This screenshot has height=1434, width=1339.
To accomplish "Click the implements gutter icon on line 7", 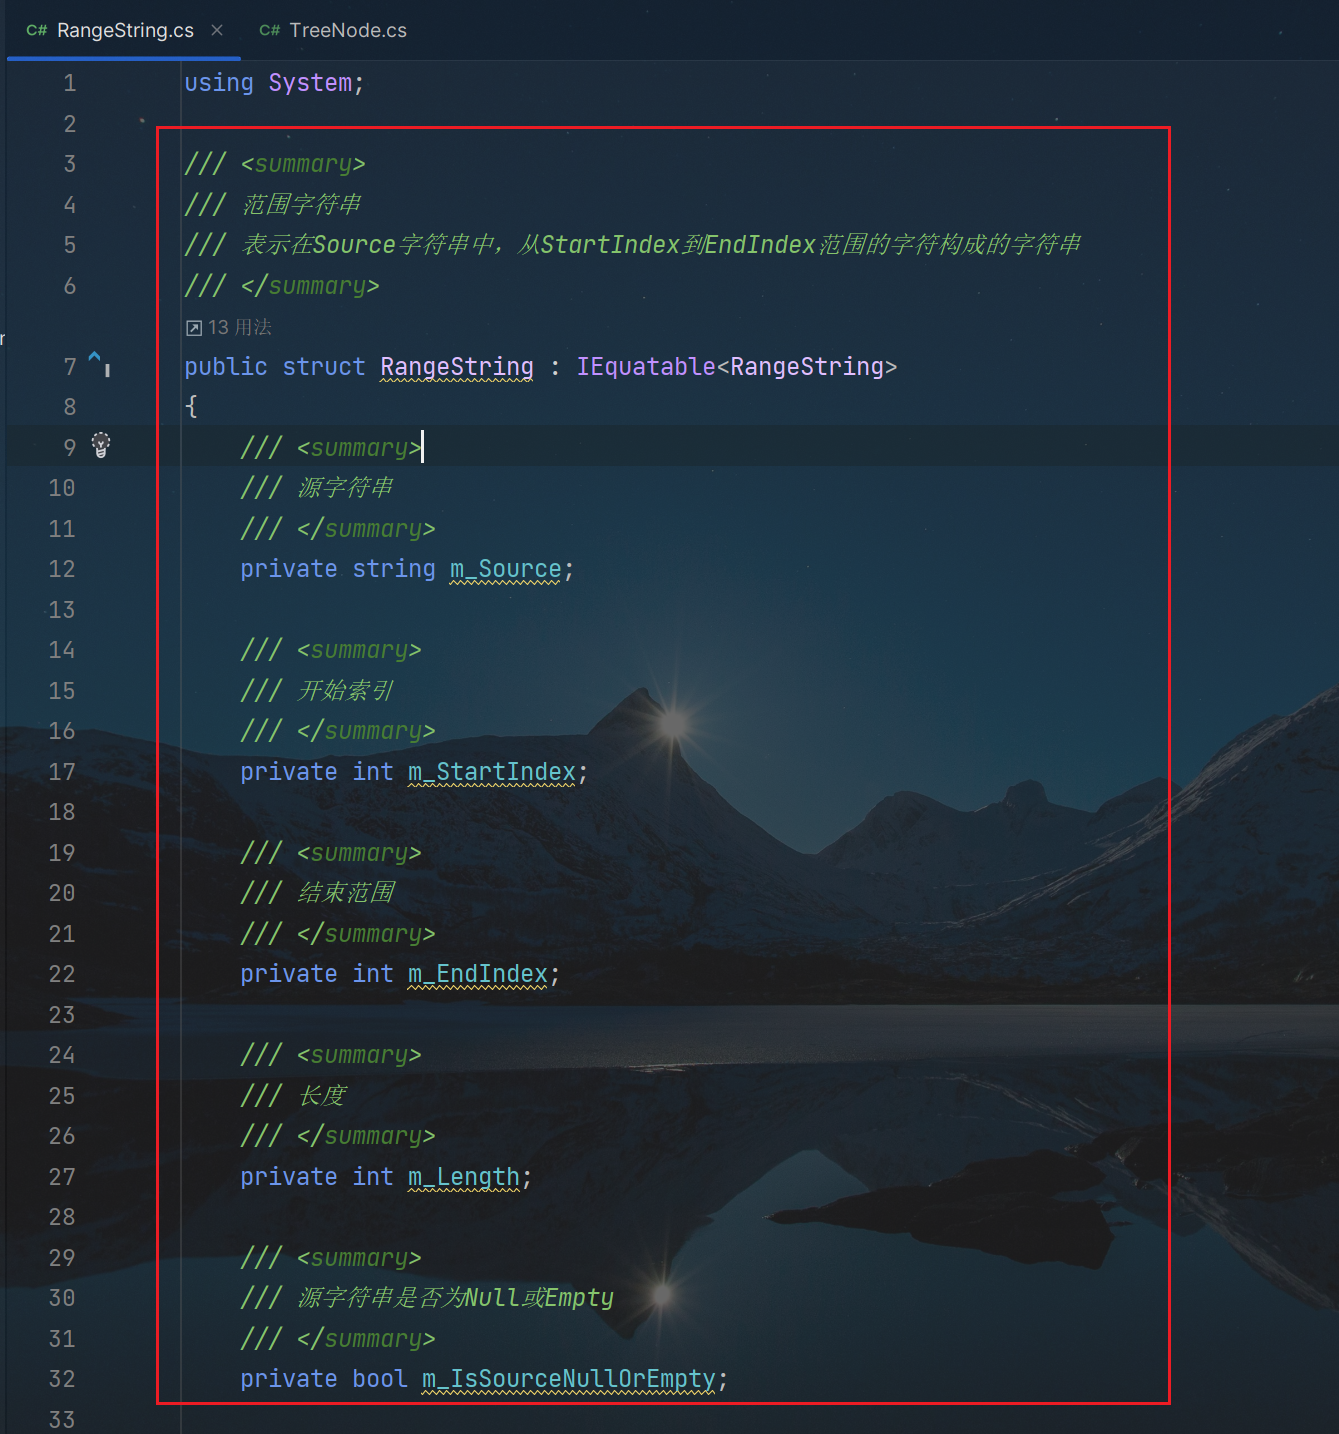I will click(x=98, y=362).
